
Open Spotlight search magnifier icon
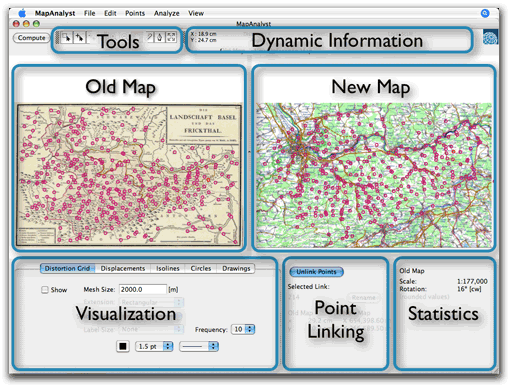pyautogui.click(x=485, y=13)
